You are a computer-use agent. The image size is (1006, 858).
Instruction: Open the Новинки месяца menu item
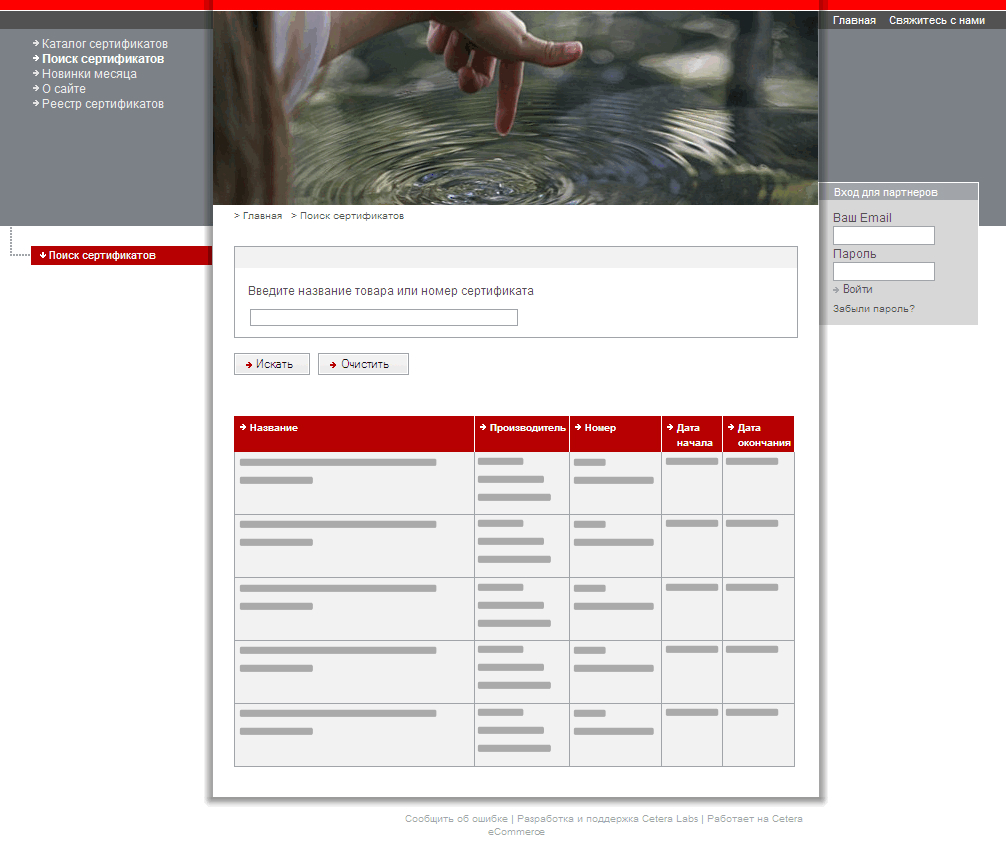pyautogui.click(x=89, y=74)
